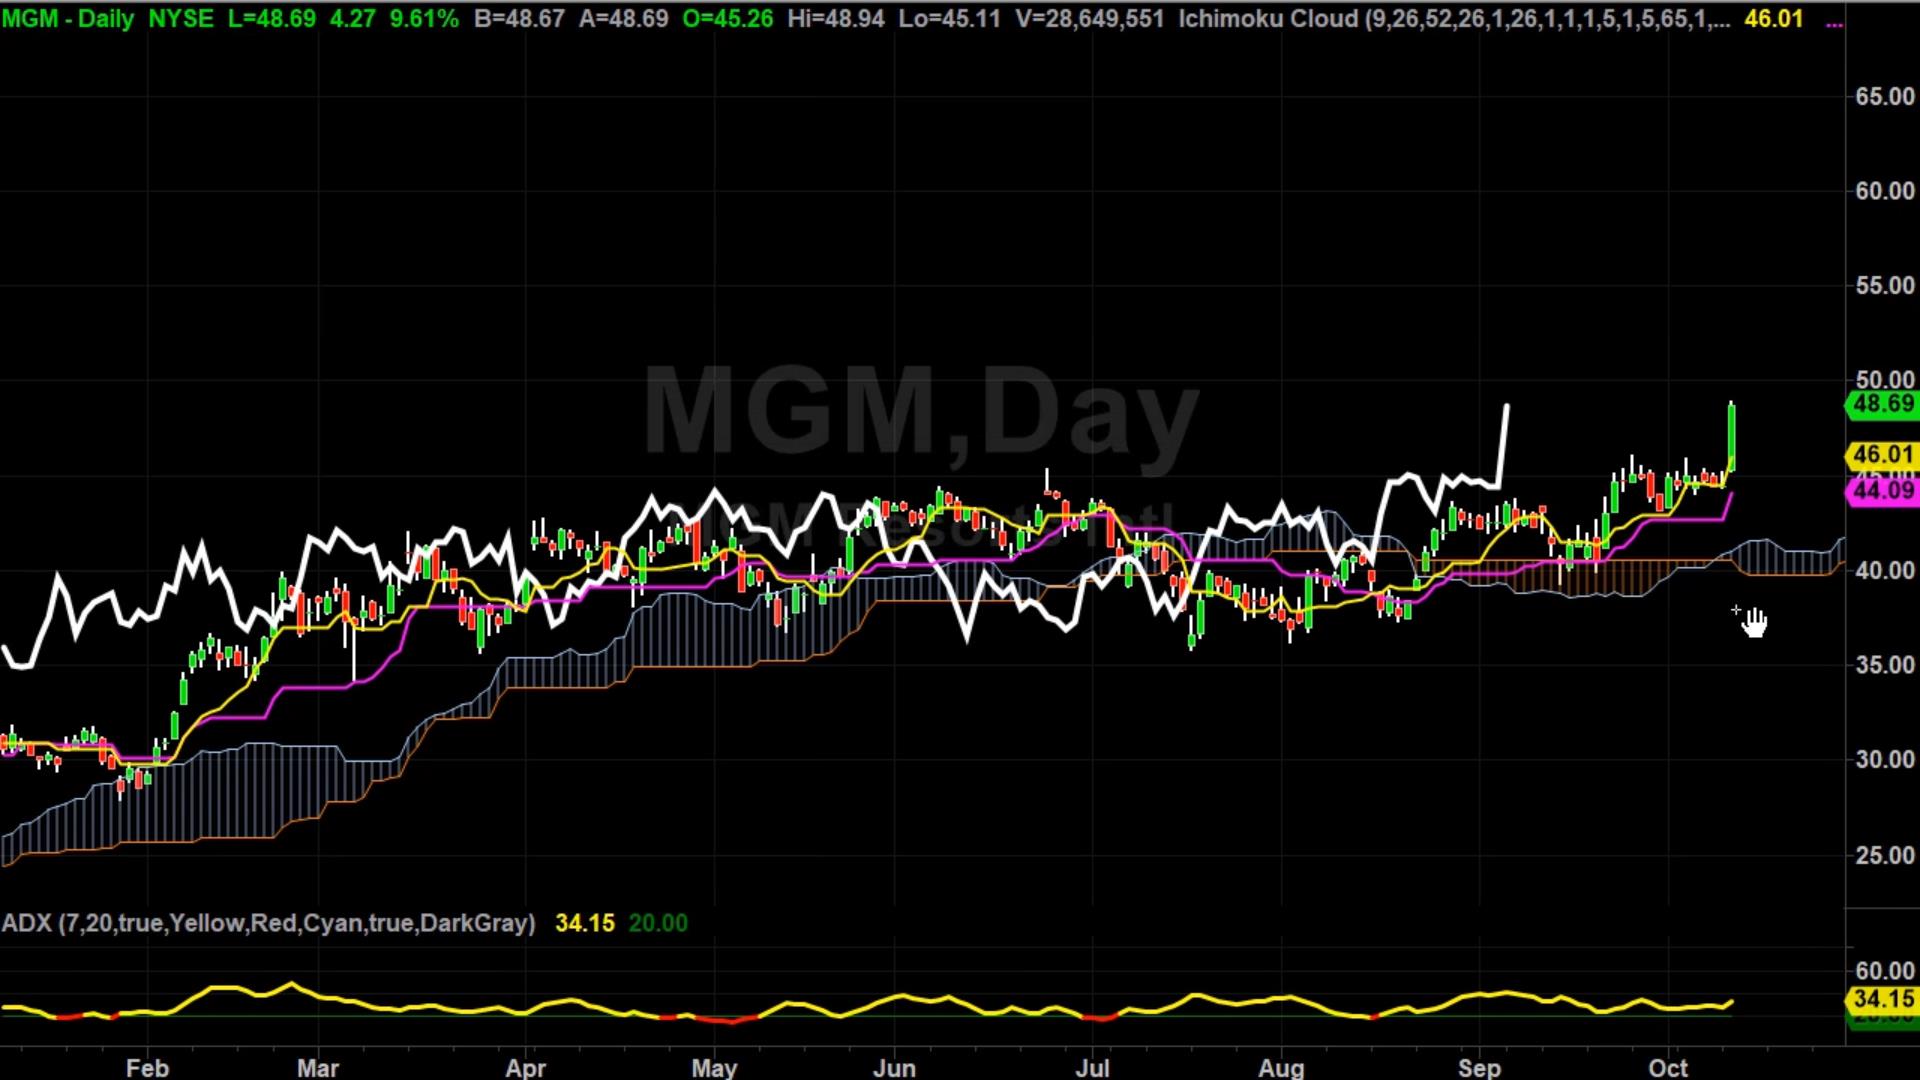Screen dimensions: 1920x1080
Task: Click the NYSE exchange label
Action: click(x=181, y=19)
